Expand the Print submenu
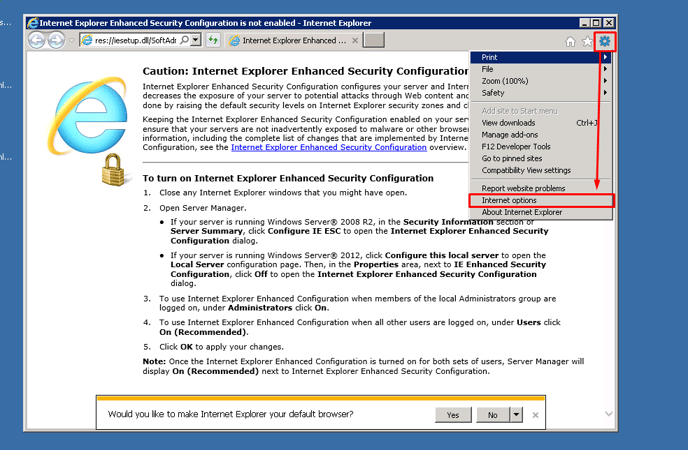The image size is (688, 450). point(541,57)
